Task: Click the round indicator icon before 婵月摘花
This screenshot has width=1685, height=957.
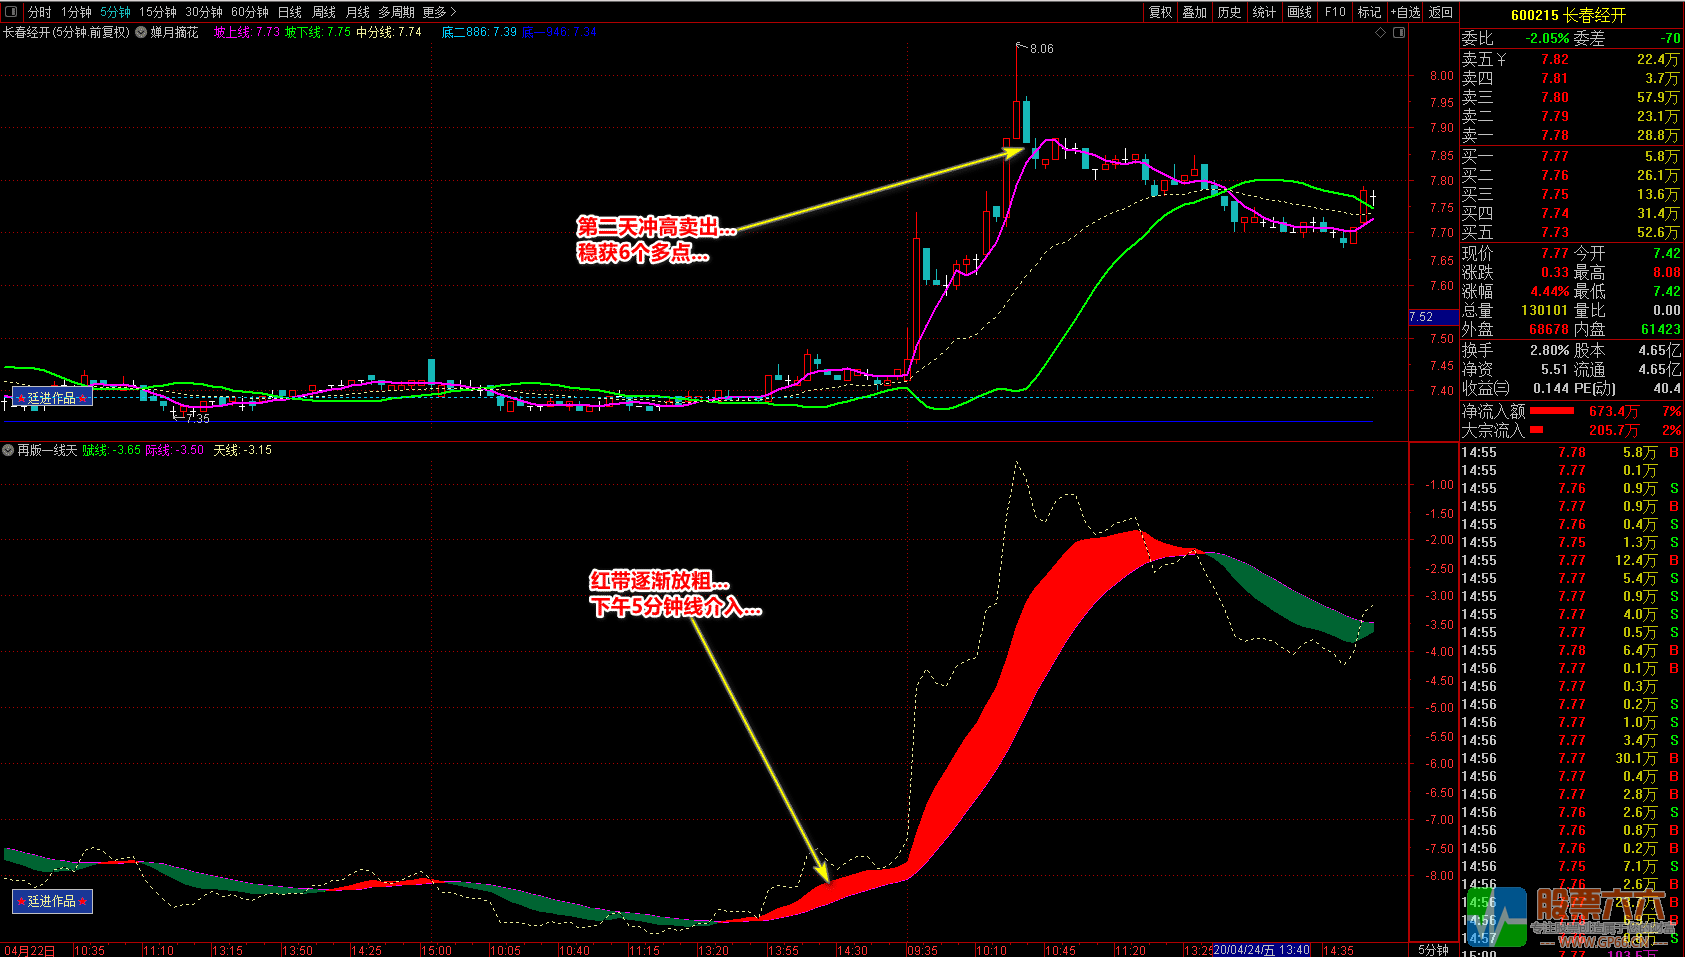Action: tap(141, 33)
